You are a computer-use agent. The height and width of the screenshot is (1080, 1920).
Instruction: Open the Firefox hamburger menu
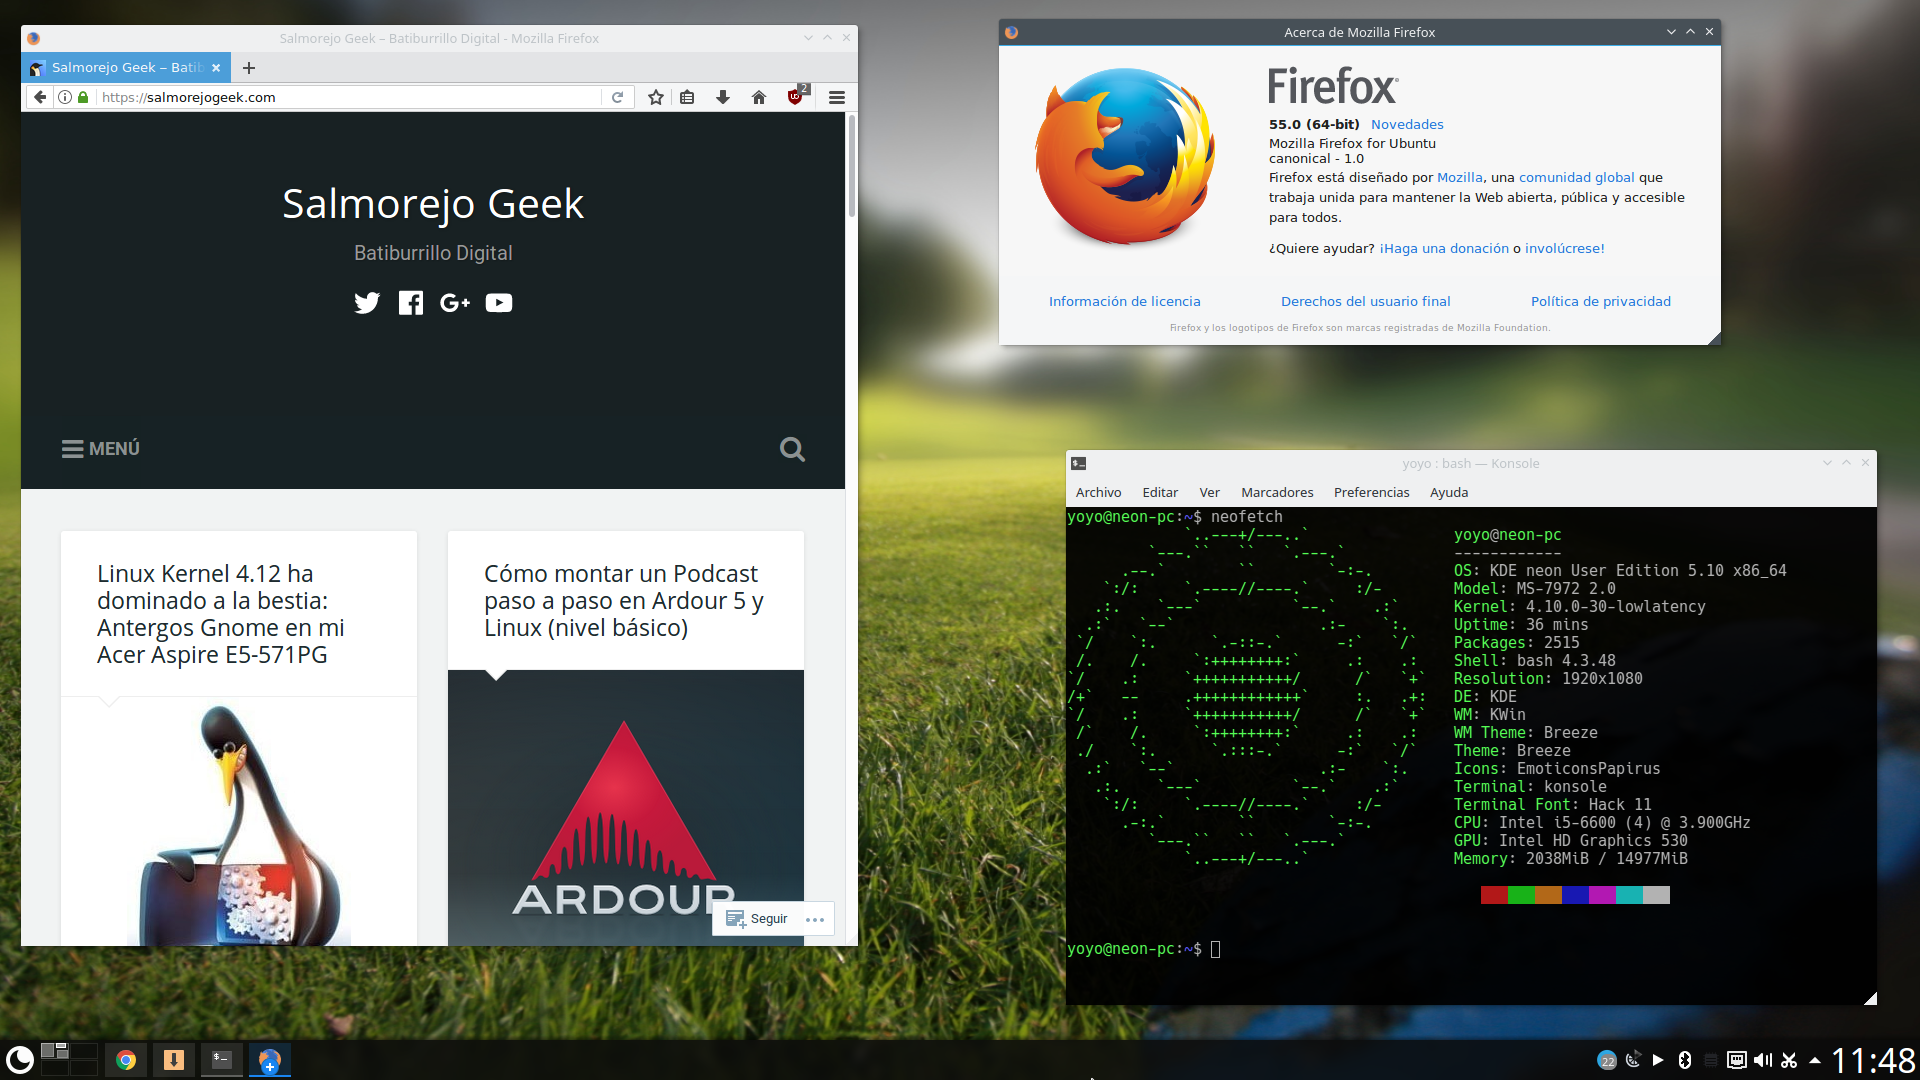point(837,97)
